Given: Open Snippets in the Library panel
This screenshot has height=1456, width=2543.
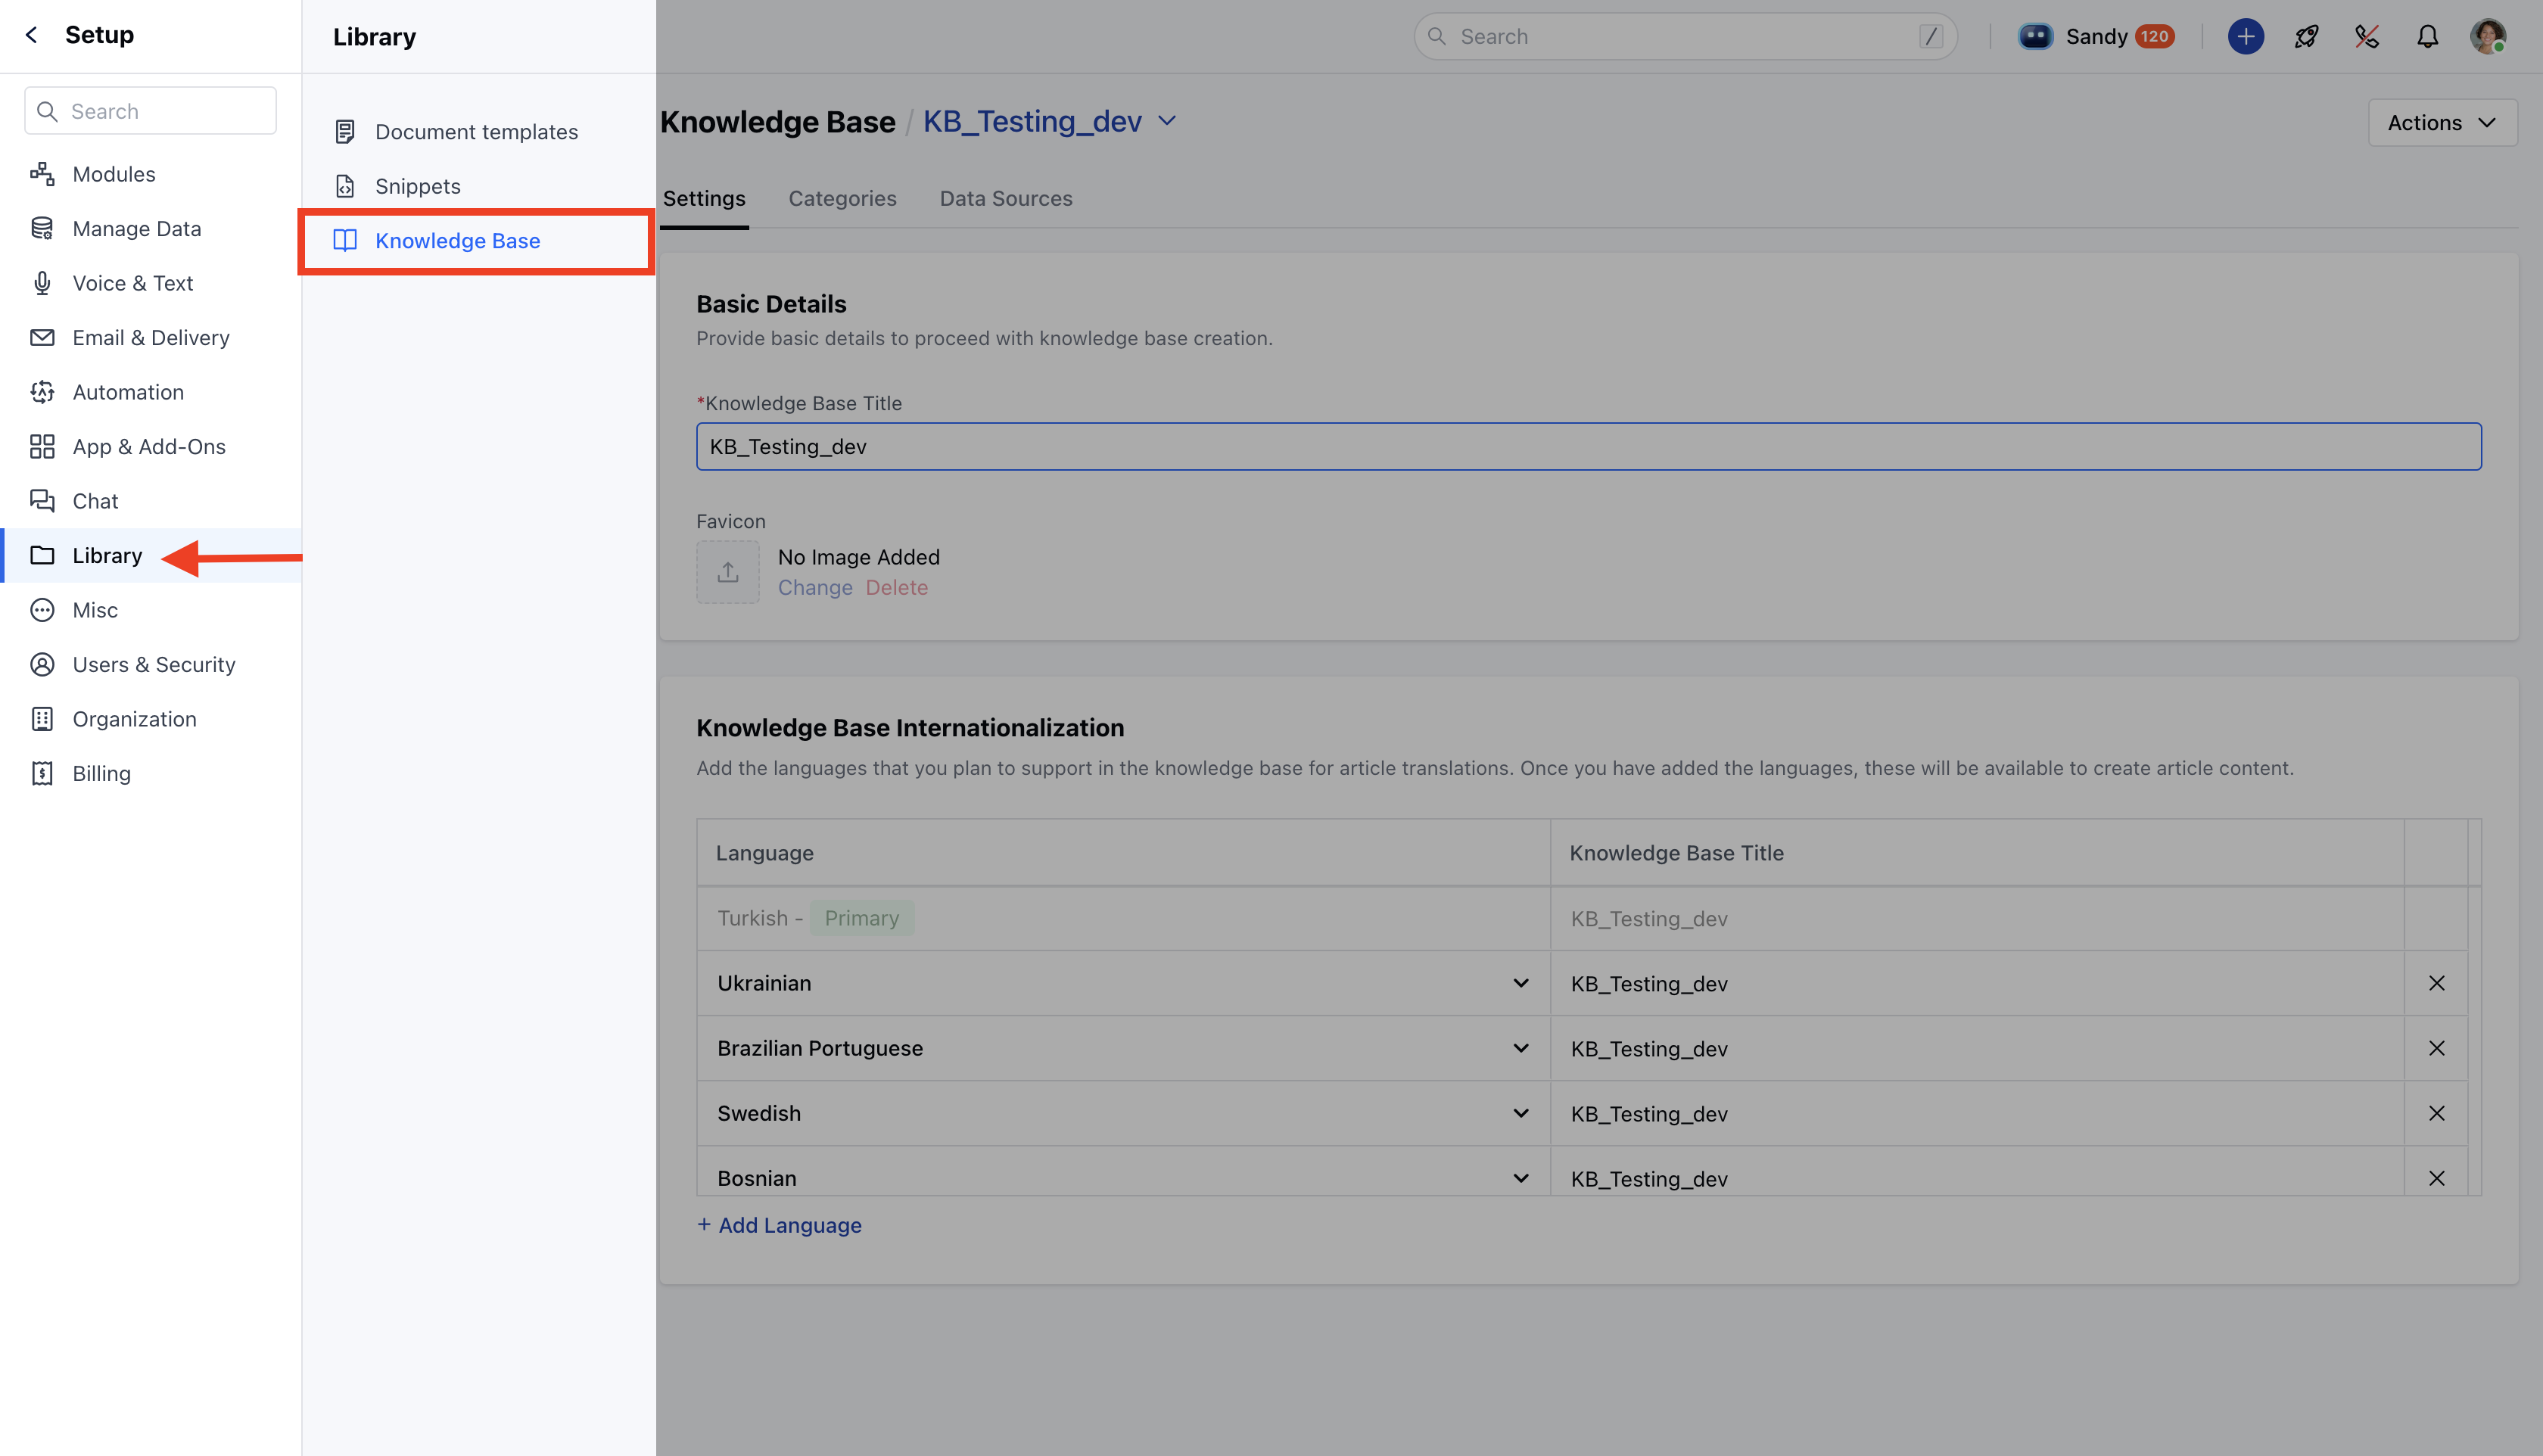Looking at the screenshot, I should [x=417, y=186].
